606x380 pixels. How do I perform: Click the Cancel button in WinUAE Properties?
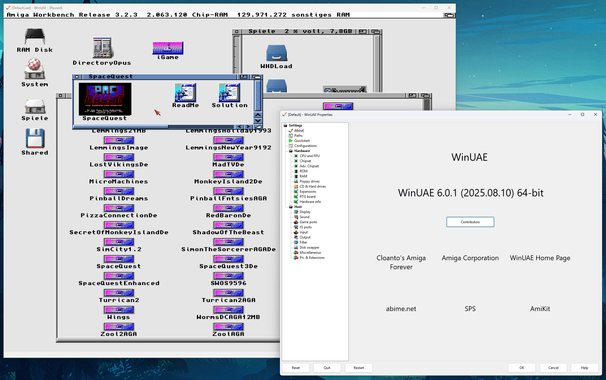(553, 368)
